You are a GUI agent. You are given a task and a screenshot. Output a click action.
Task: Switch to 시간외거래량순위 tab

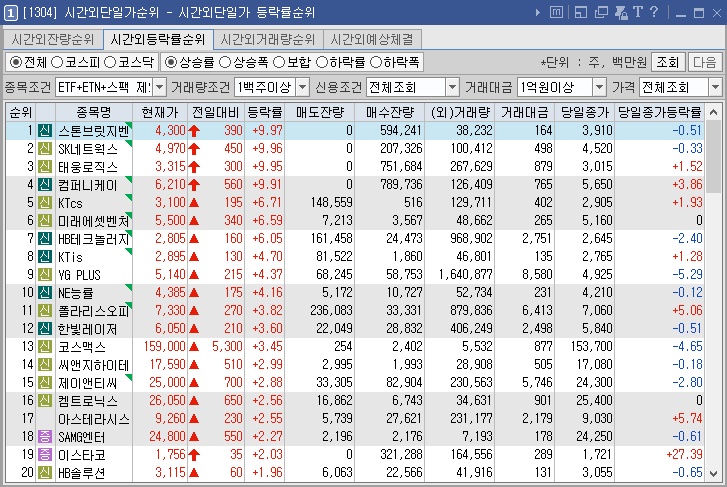click(x=268, y=39)
